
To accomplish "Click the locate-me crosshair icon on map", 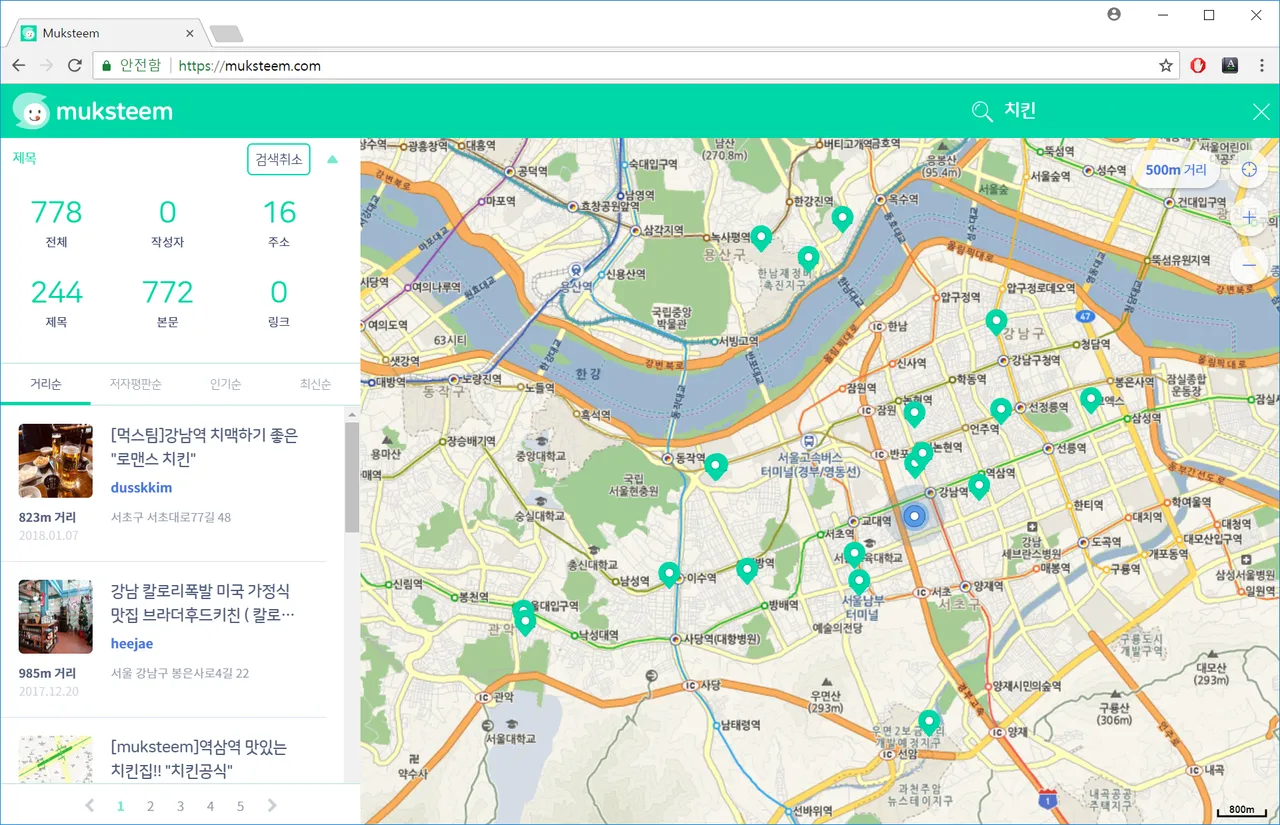I will pyautogui.click(x=1249, y=169).
